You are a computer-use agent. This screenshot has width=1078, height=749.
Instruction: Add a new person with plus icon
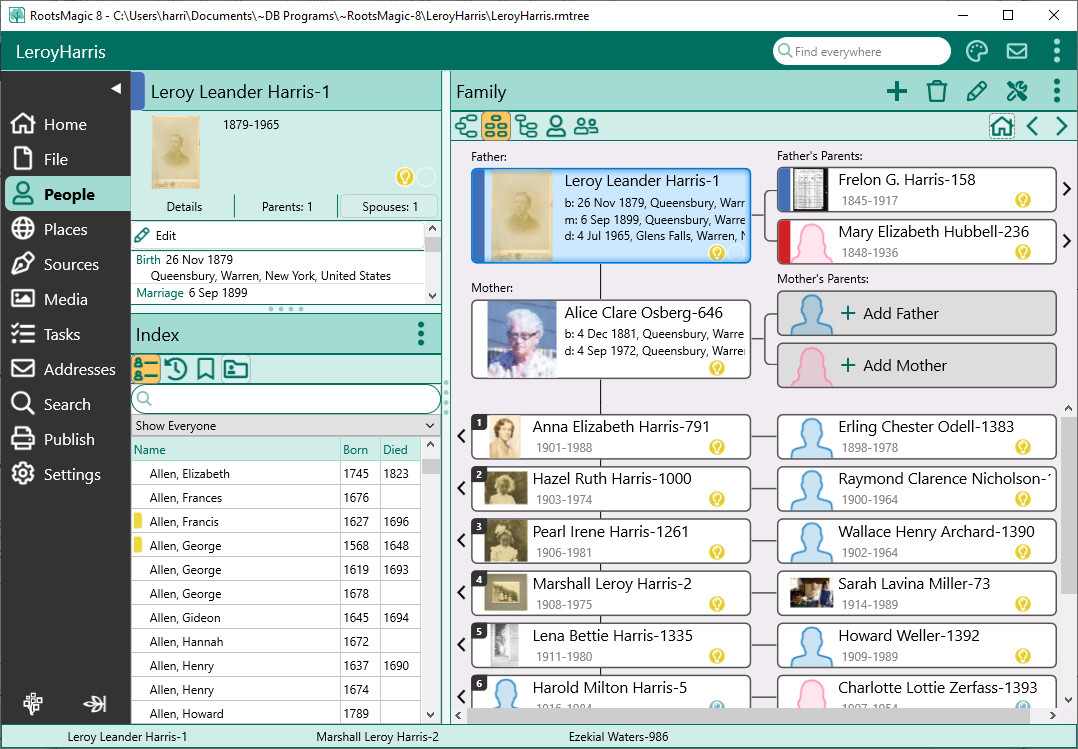(897, 92)
